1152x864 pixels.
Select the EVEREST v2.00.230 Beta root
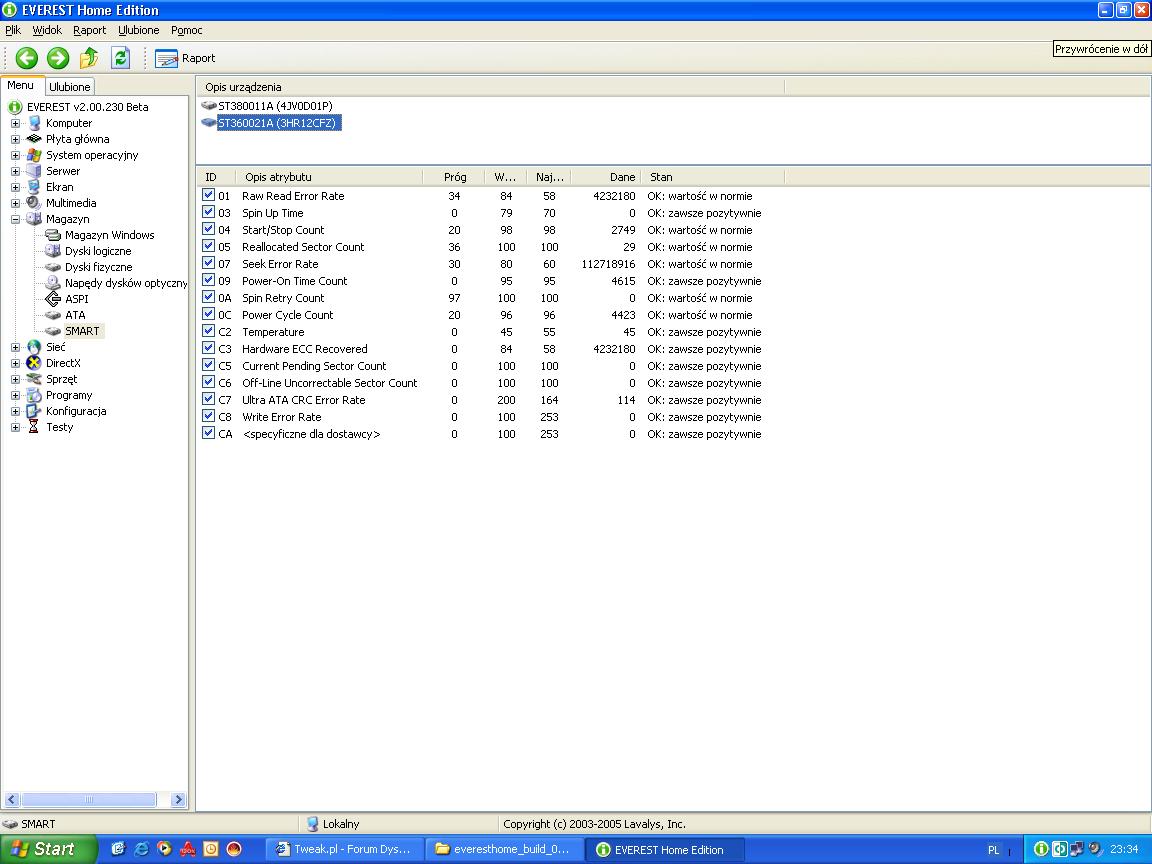pyautogui.click(x=87, y=107)
